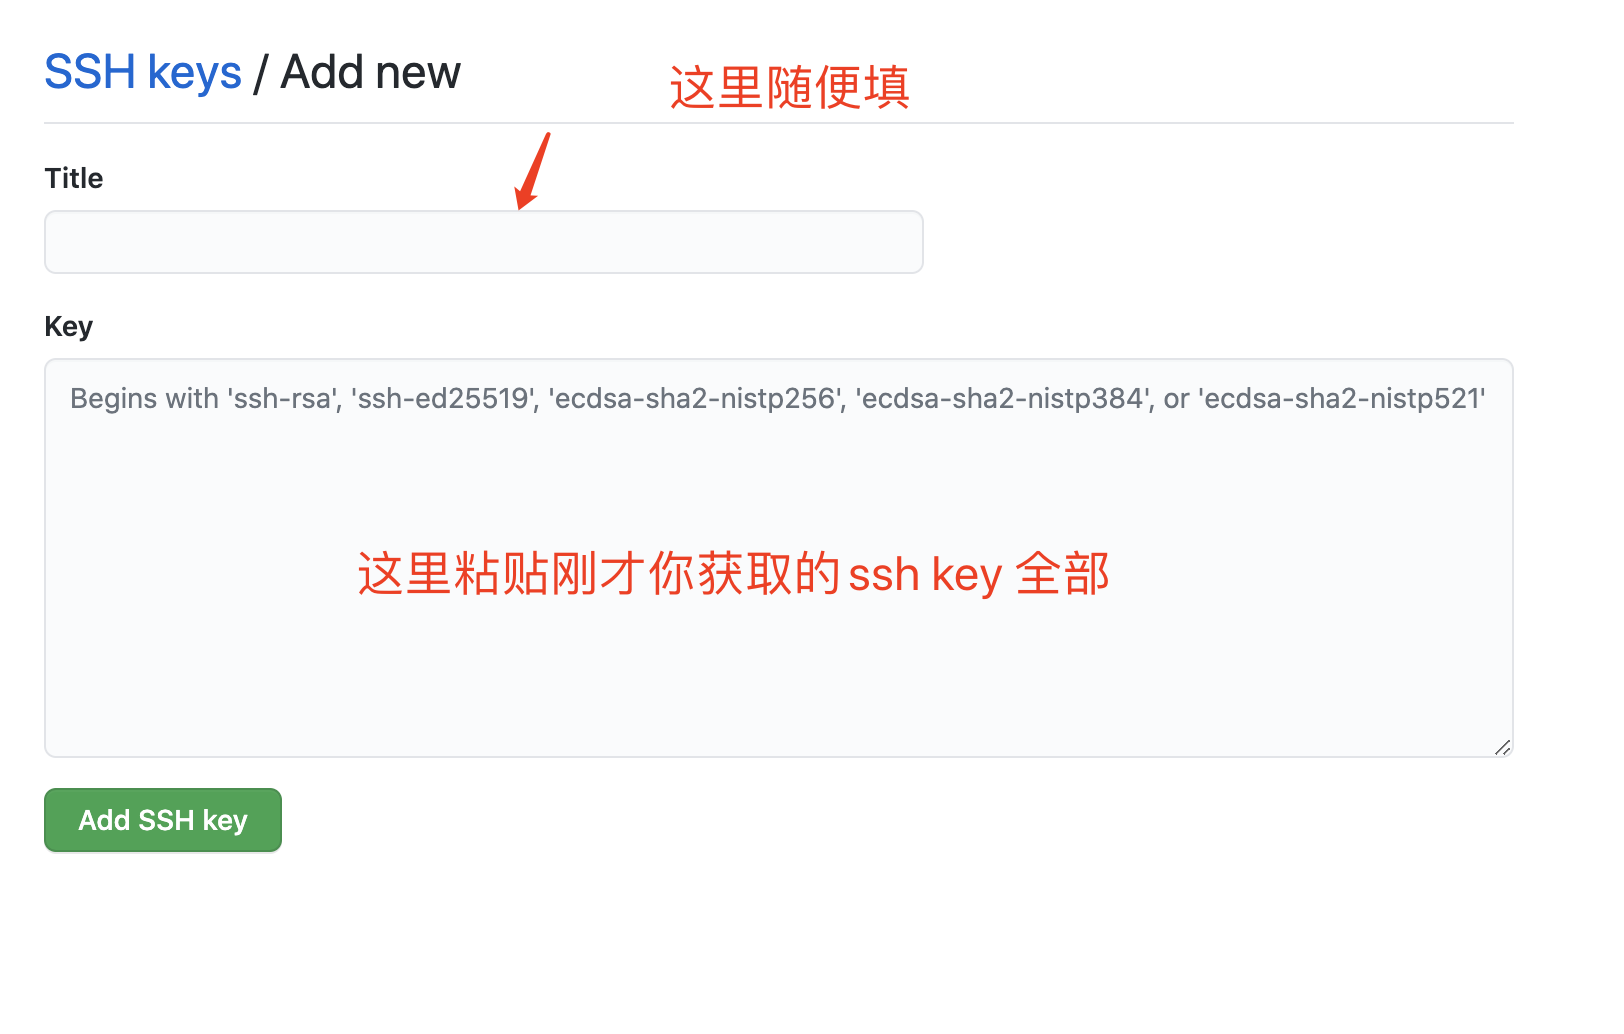
Task: Click the Add SSH key button
Action: pos(163,820)
